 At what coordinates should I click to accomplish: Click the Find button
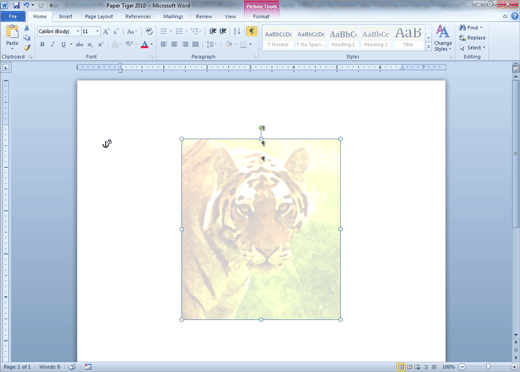click(x=471, y=28)
